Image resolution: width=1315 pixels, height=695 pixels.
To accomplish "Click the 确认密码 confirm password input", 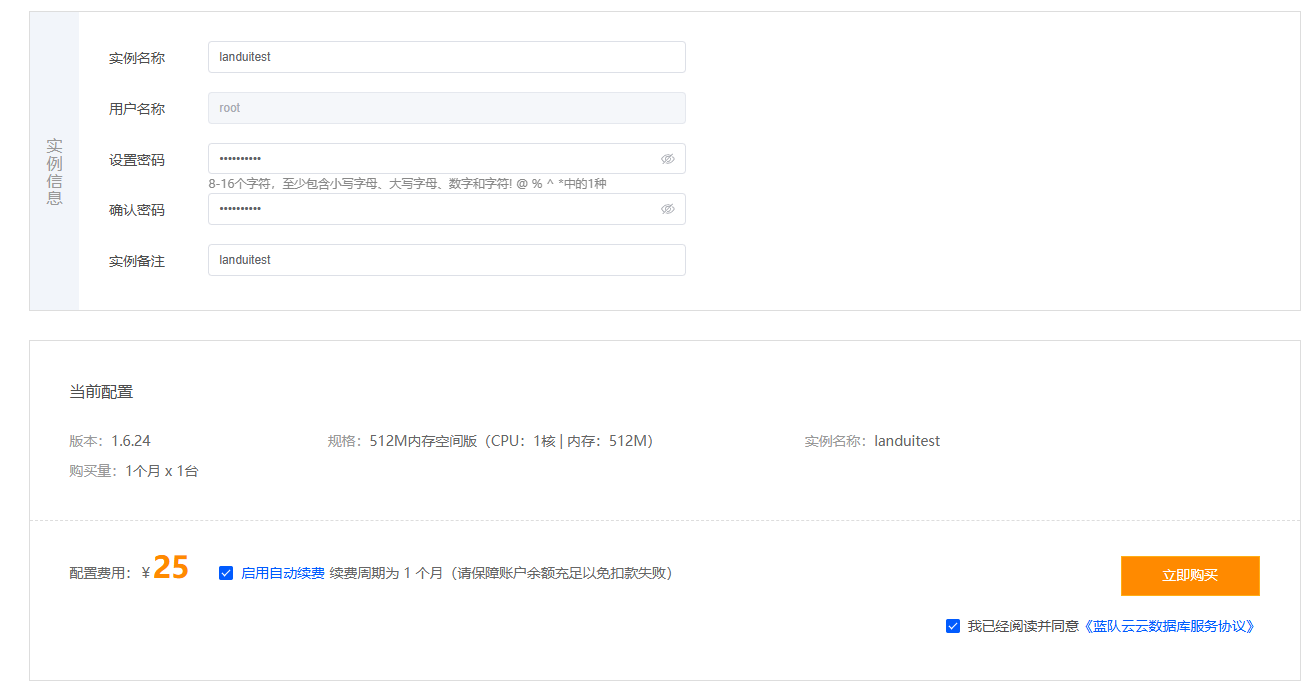I will pyautogui.click(x=430, y=208).
